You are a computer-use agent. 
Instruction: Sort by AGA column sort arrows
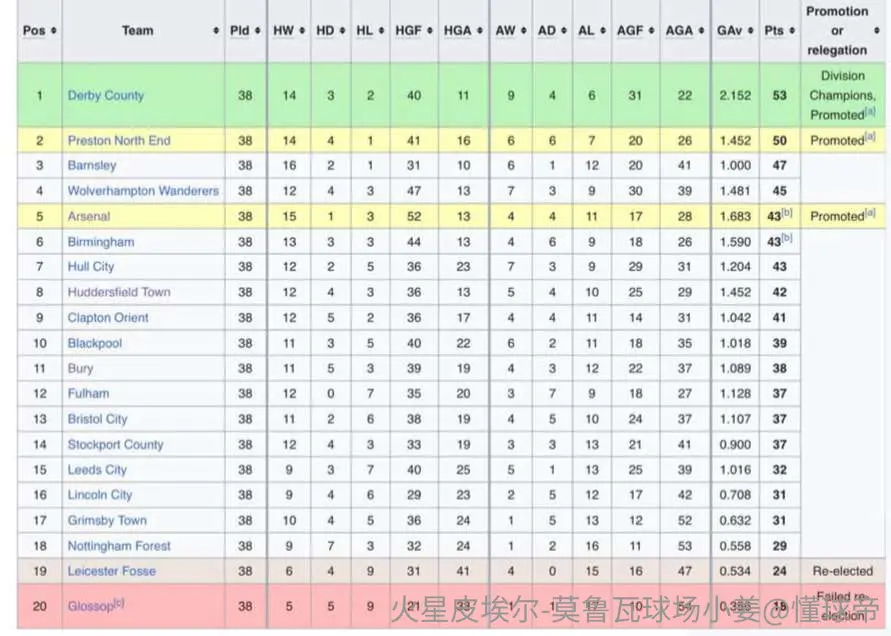pyautogui.click(x=701, y=31)
